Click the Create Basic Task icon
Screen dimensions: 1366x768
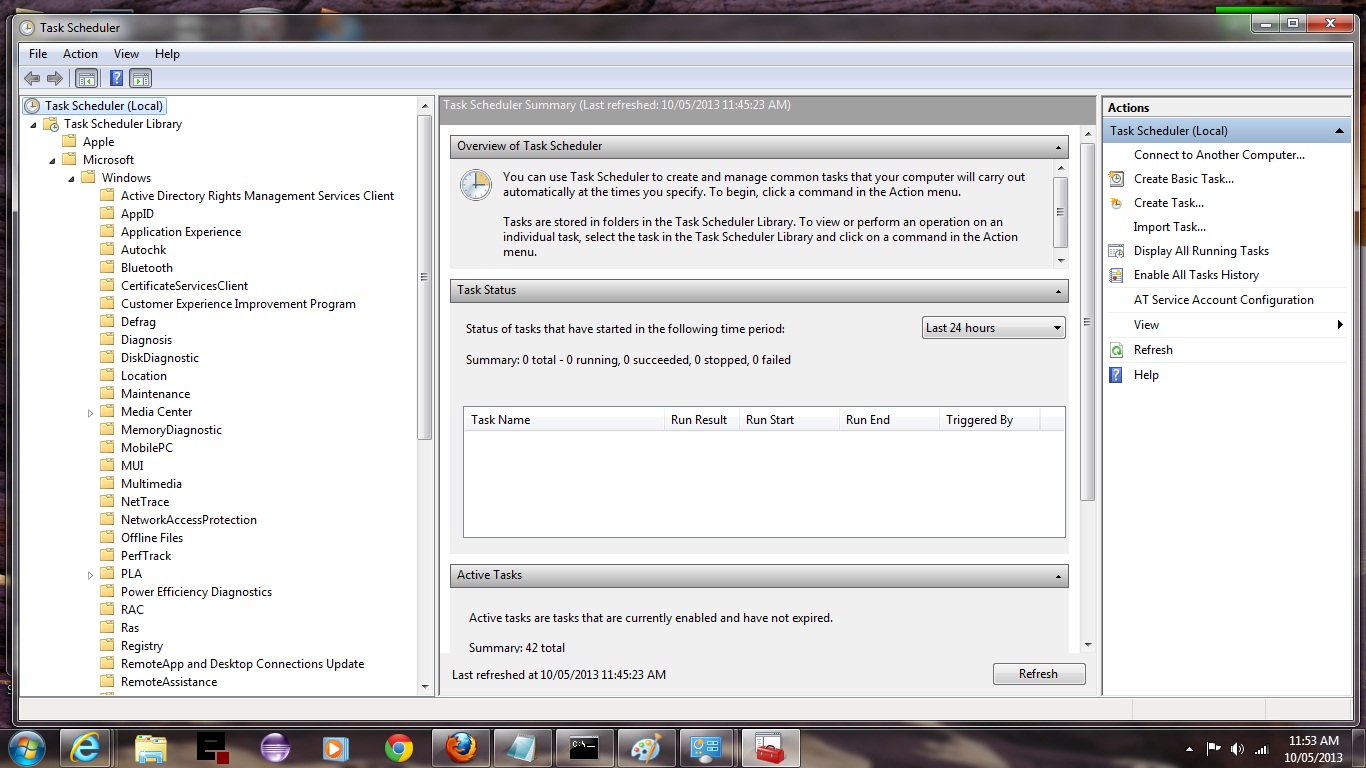(1116, 179)
